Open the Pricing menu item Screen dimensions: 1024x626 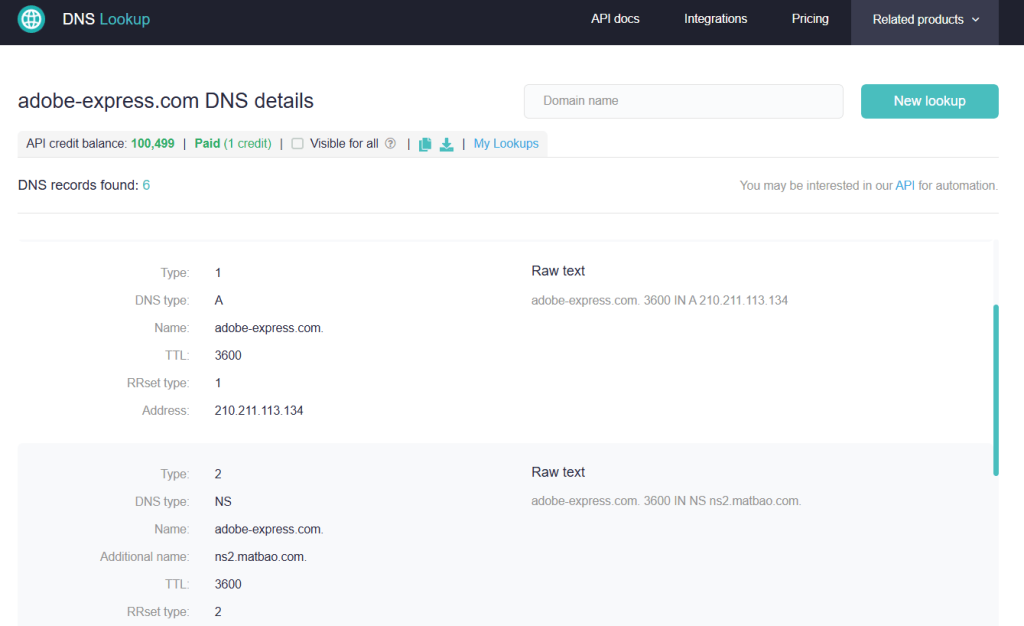(810, 19)
